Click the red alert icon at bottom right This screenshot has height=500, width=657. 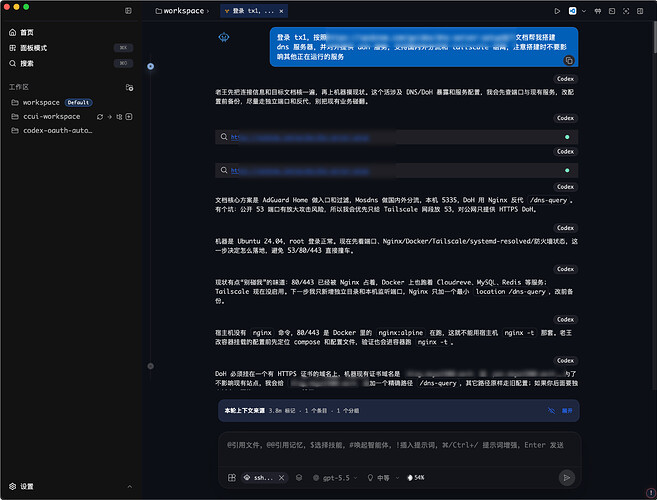coord(650,492)
